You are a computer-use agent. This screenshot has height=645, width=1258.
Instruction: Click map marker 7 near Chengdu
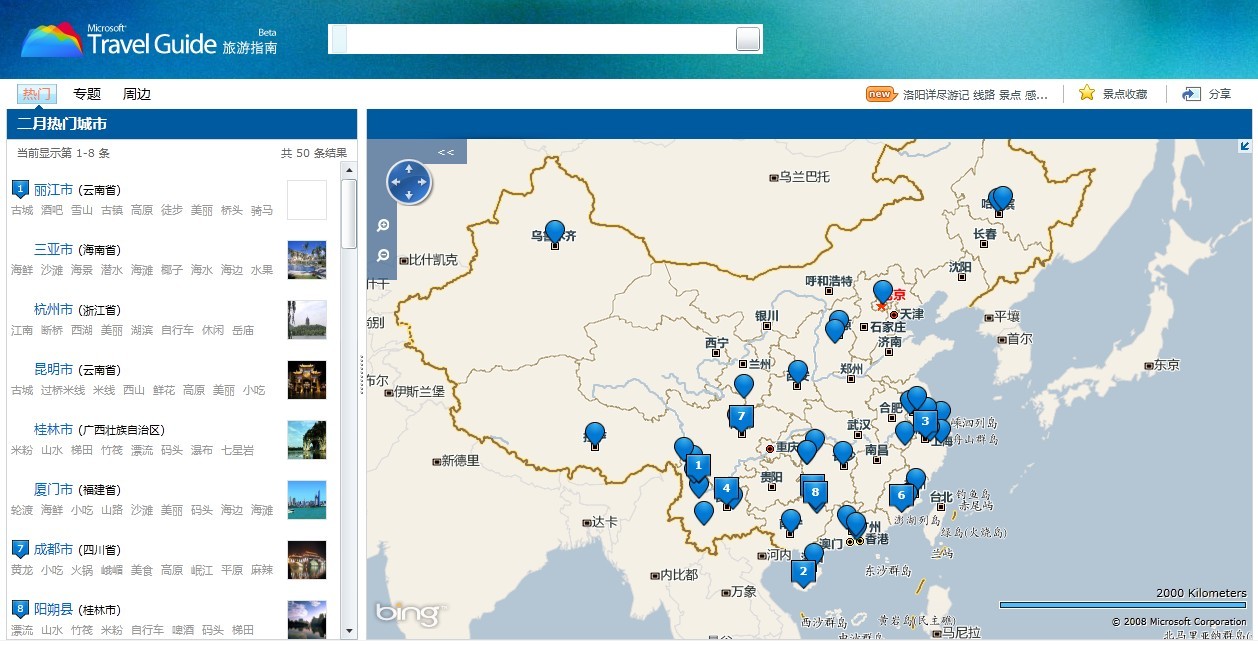(x=740, y=416)
